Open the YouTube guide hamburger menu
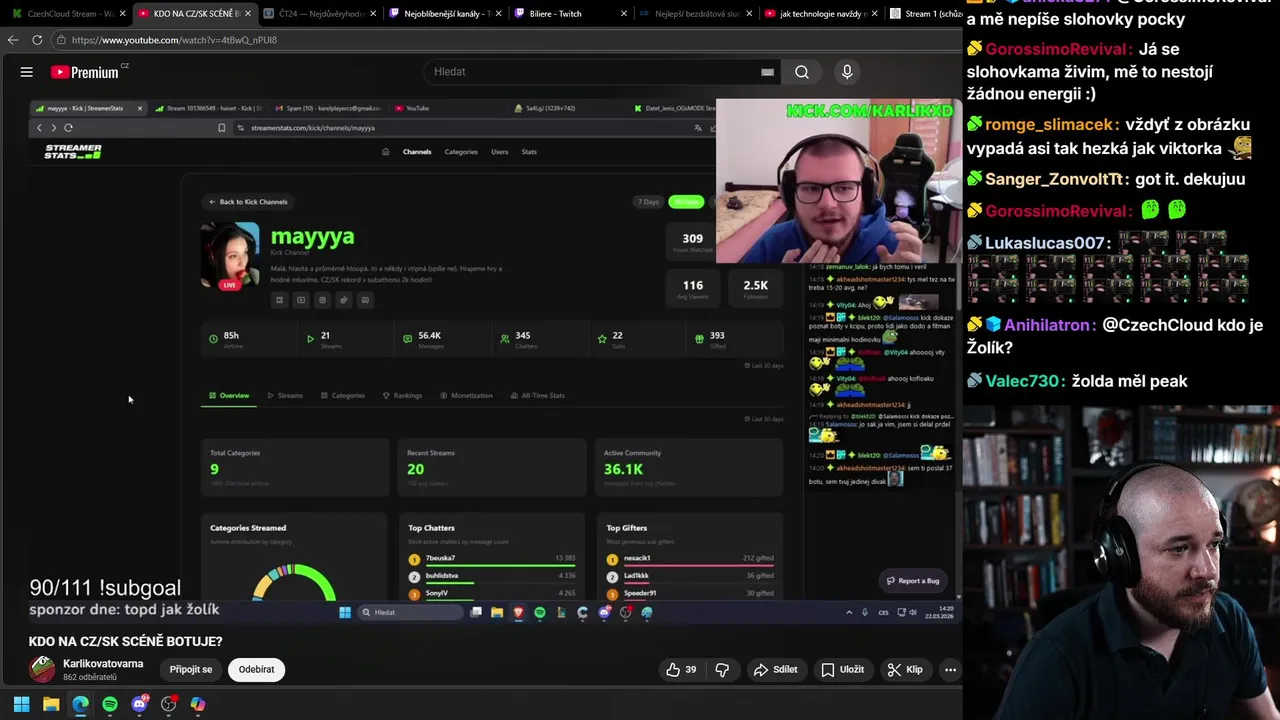Viewport: 1280px width, 720px height. point(27,72)
